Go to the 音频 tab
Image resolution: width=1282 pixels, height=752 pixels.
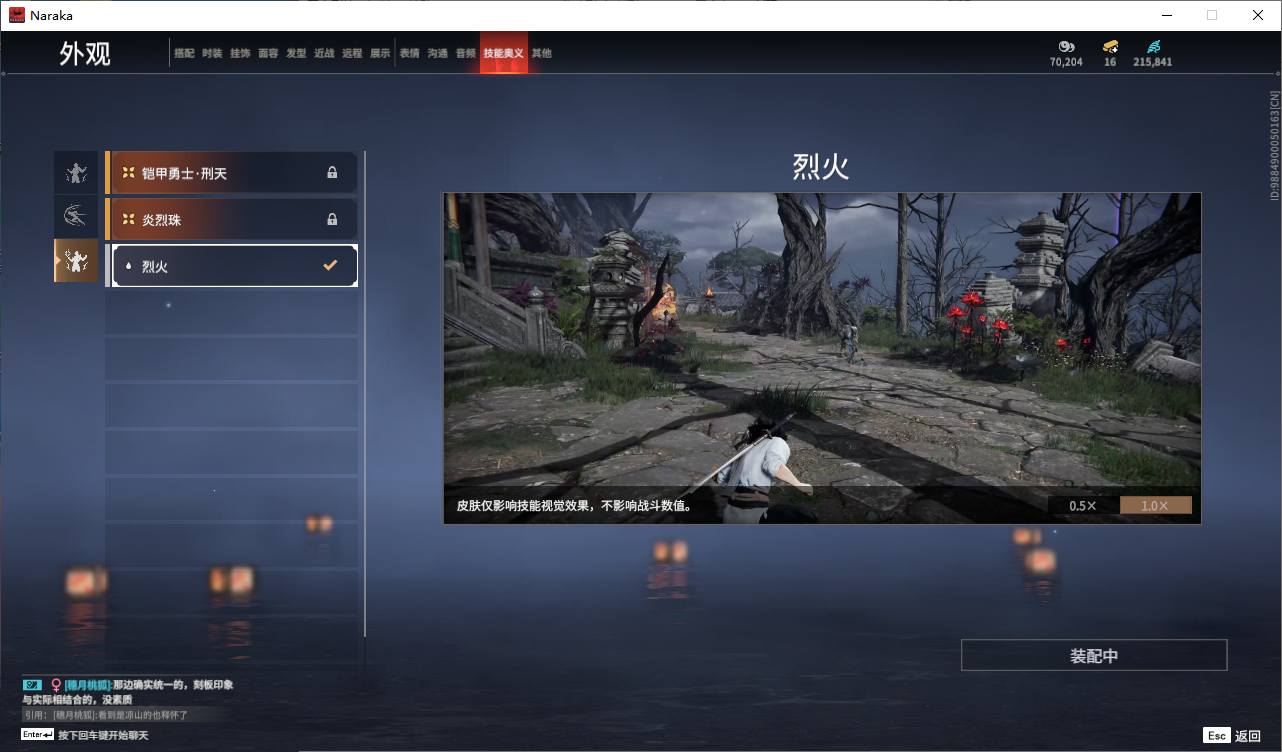pyautogui.click(x=466, y=53)
